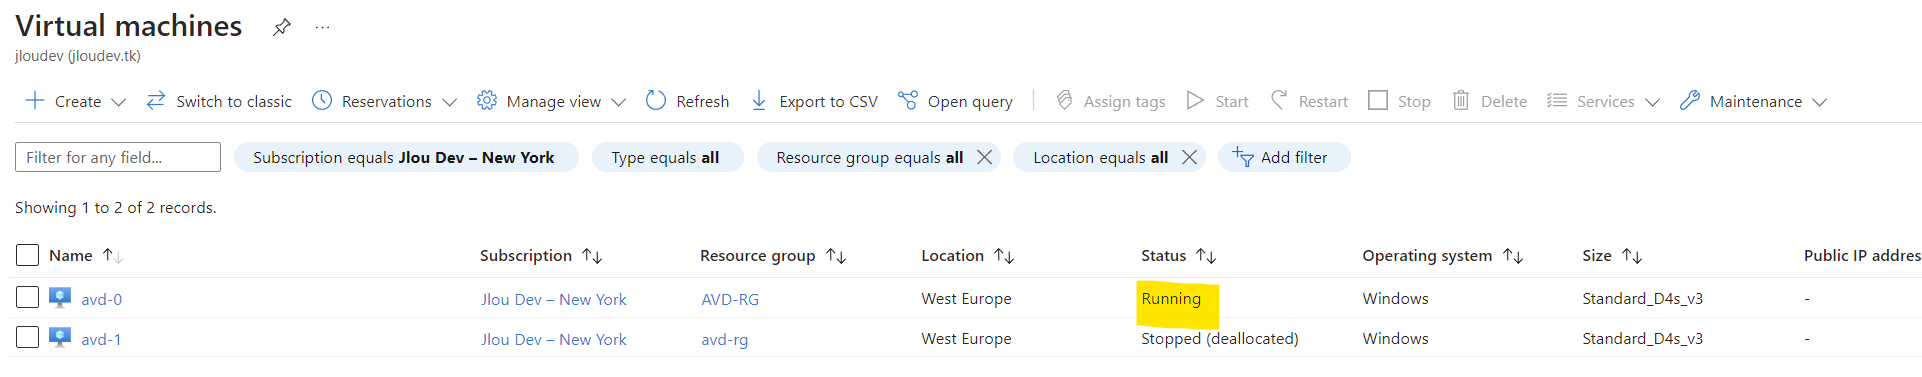Sort by Status column arrows
The width and height of the screenshot is (1922, 377).
tap(1206, 256)
